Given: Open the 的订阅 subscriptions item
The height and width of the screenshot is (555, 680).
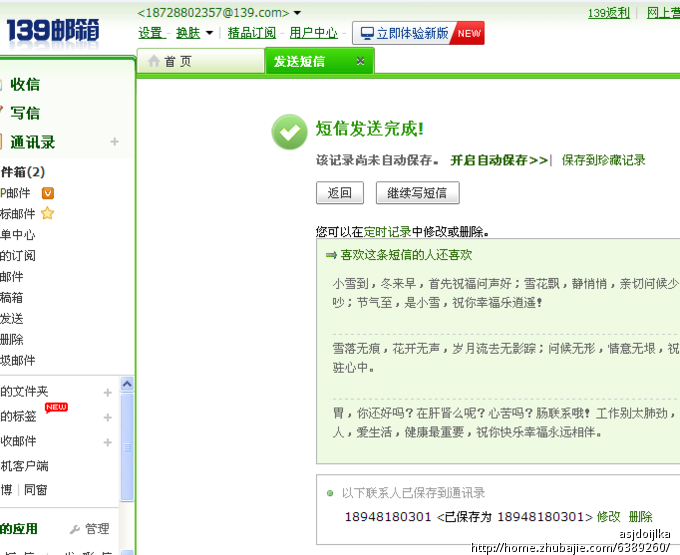Looking at the screenshot, I should pos(18,256).
